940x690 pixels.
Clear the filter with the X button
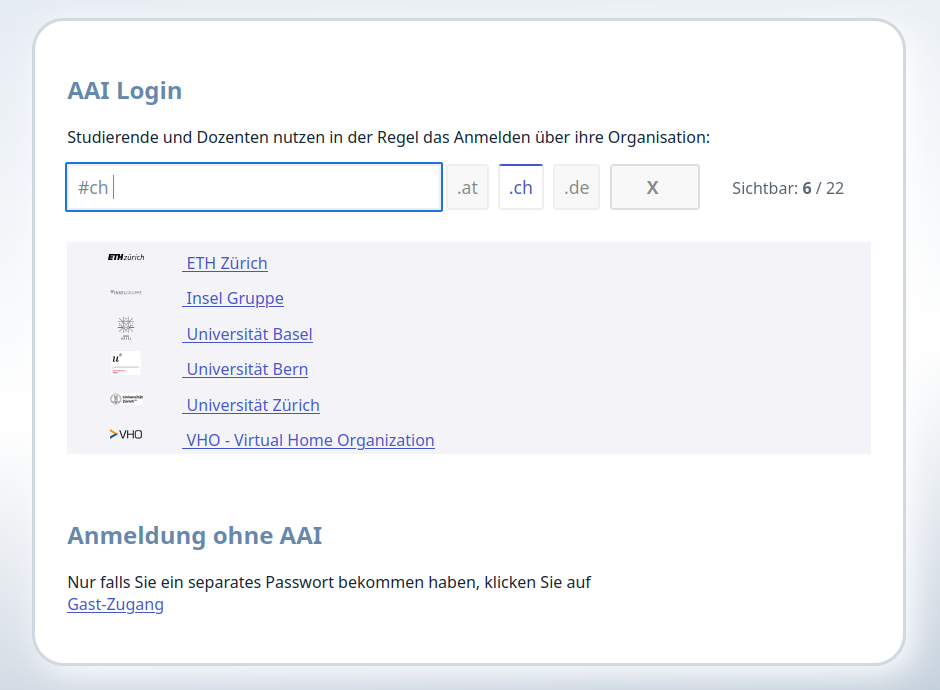pos(655,187)
